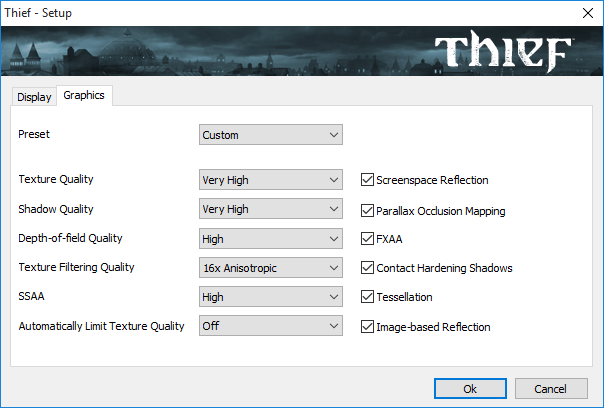Open Depth-of-field Quality dropdown
This screenshot has width=604, height=408.
pyautogui.click(x=271, y=239)
